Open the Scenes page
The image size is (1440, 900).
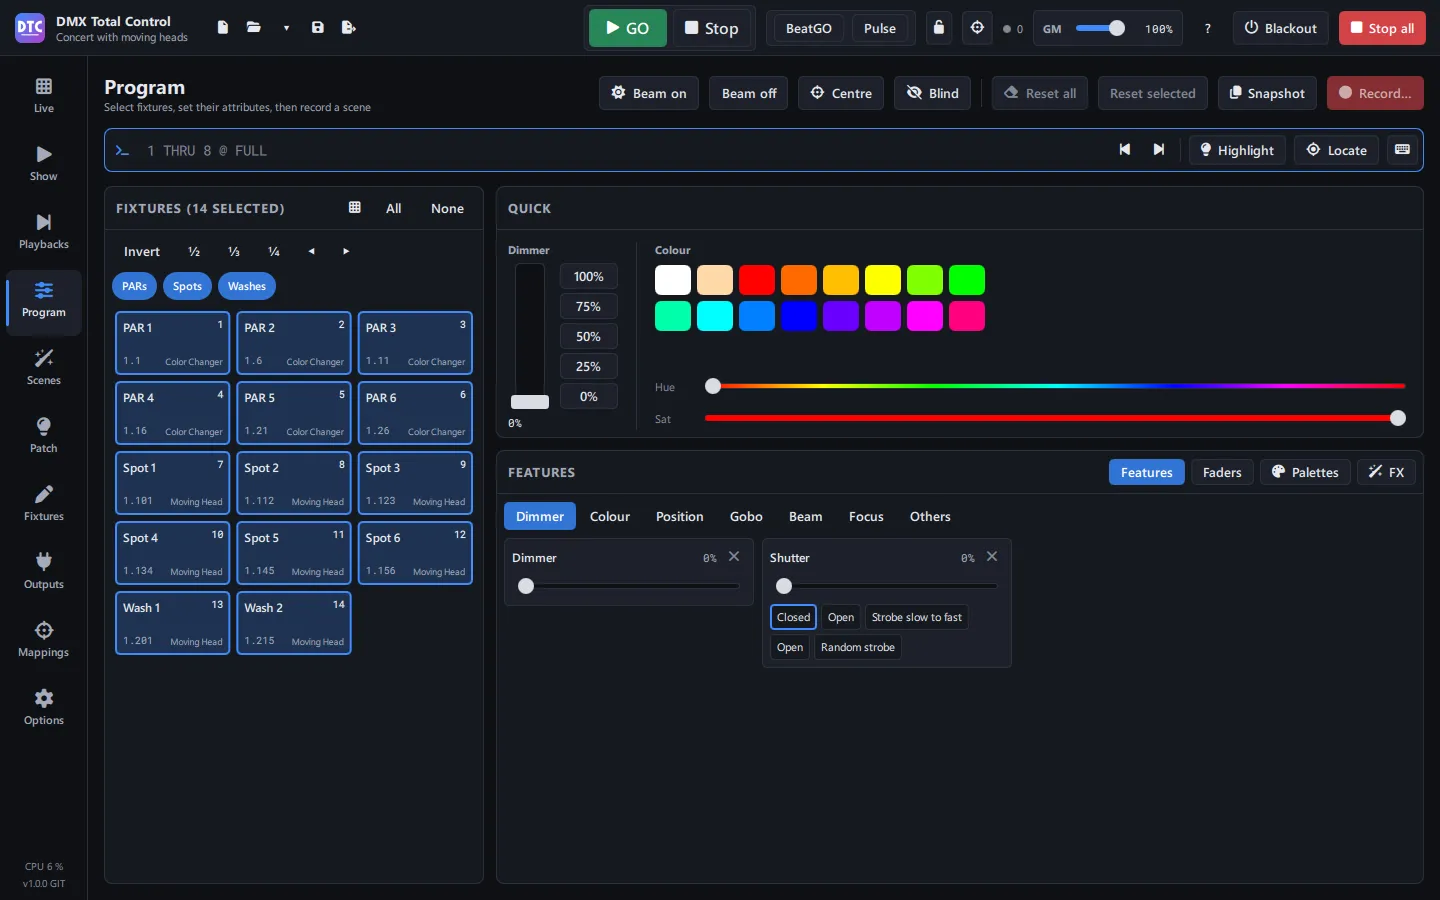coord(44,367)
